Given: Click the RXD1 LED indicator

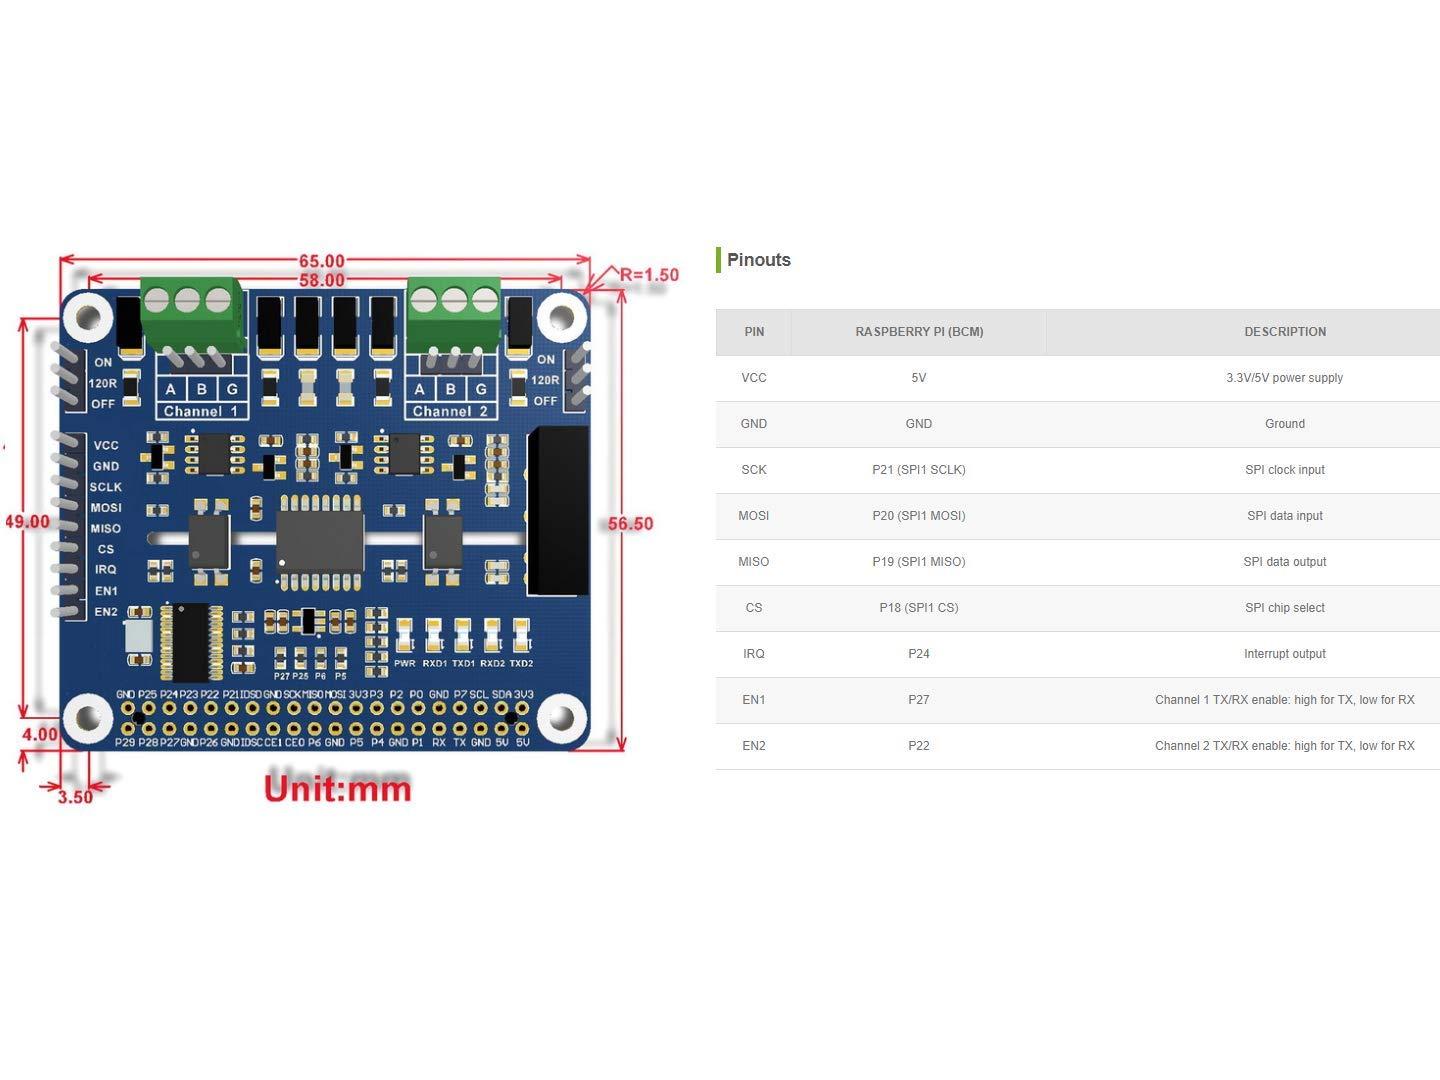Looking at the screenshot, I should pyautogui.click(x=435, y=635).
